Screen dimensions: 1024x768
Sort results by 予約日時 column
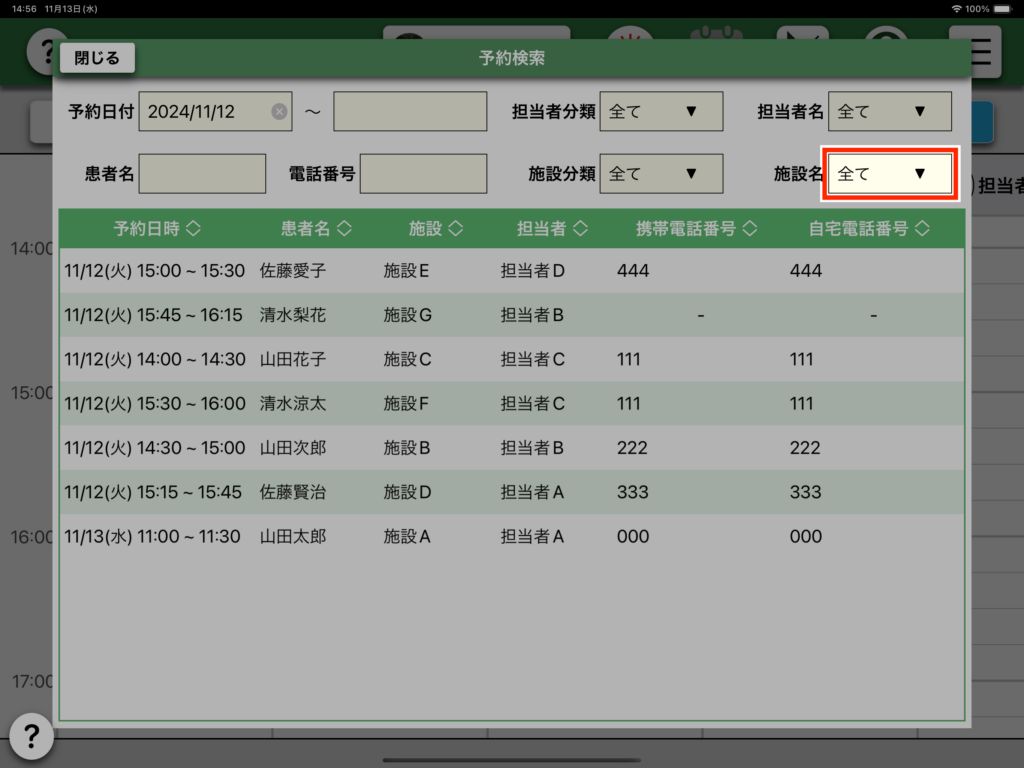point(157,229)
